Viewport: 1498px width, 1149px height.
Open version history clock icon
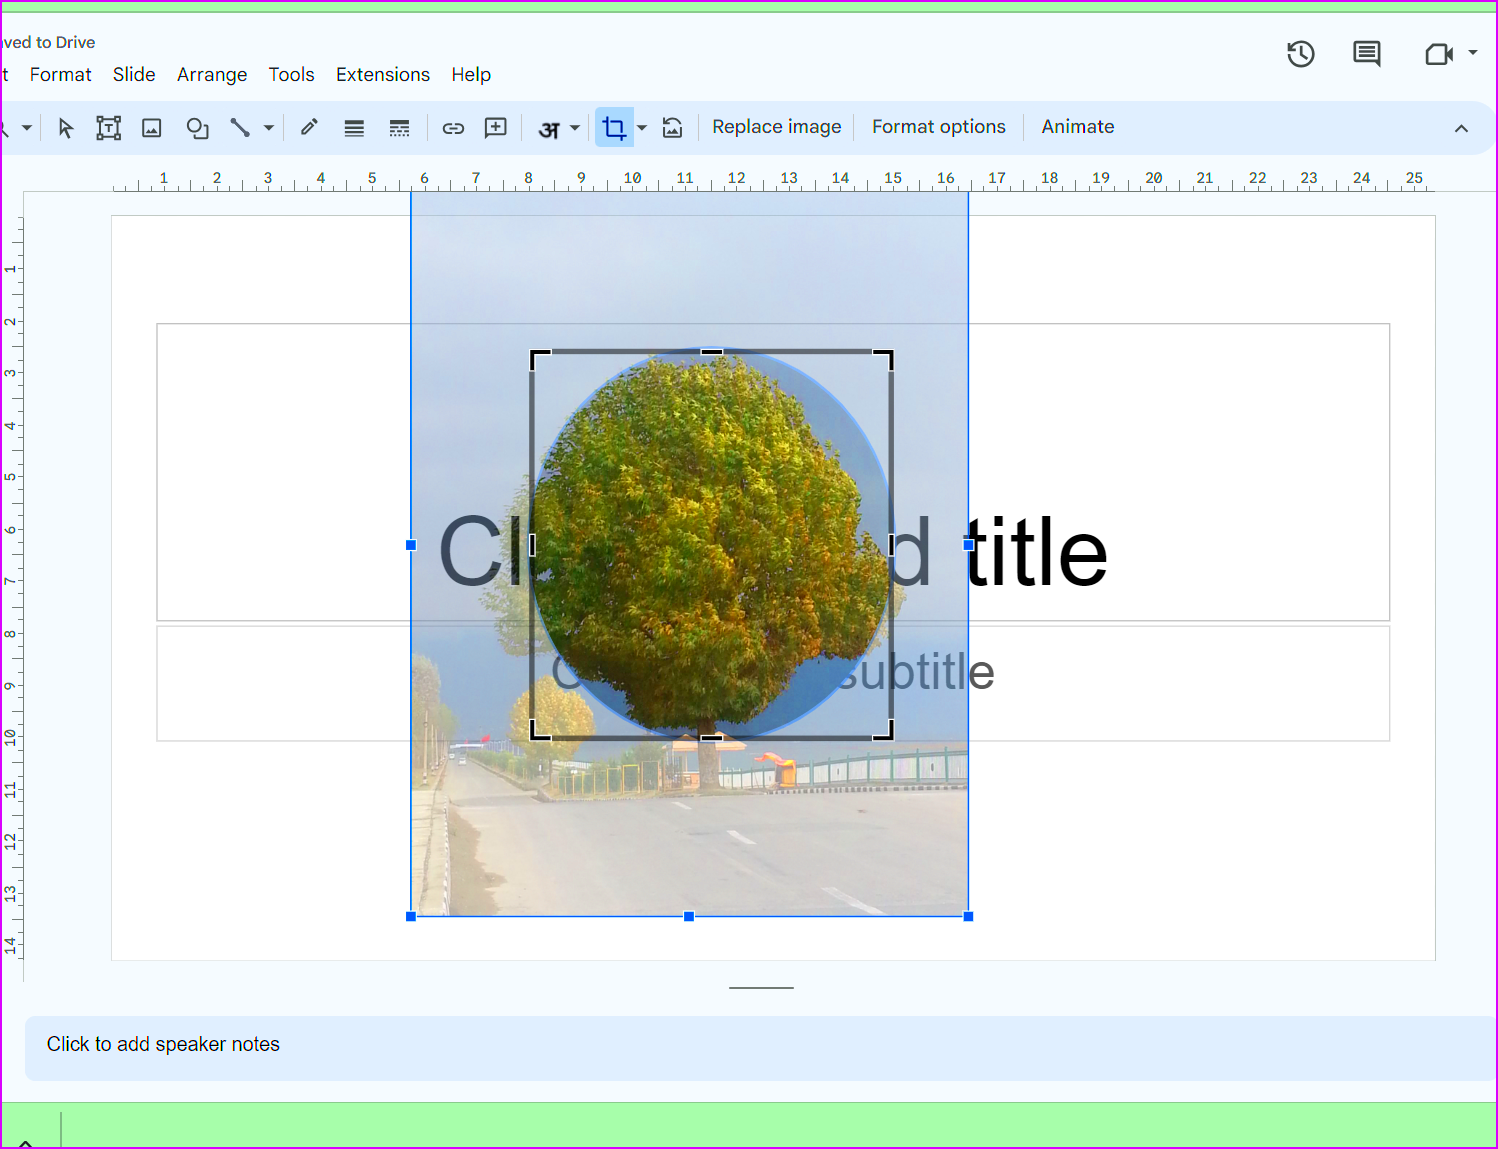click(1301, 54)
